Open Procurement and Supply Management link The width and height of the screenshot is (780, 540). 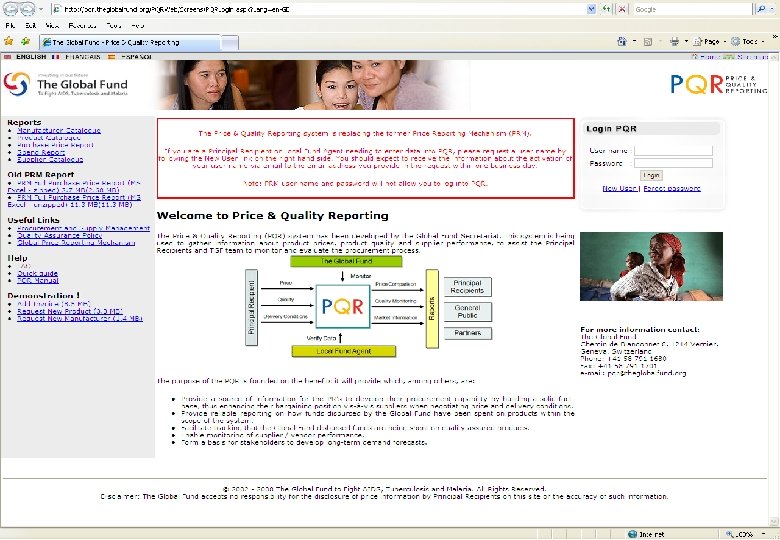[x=83, y=228]
